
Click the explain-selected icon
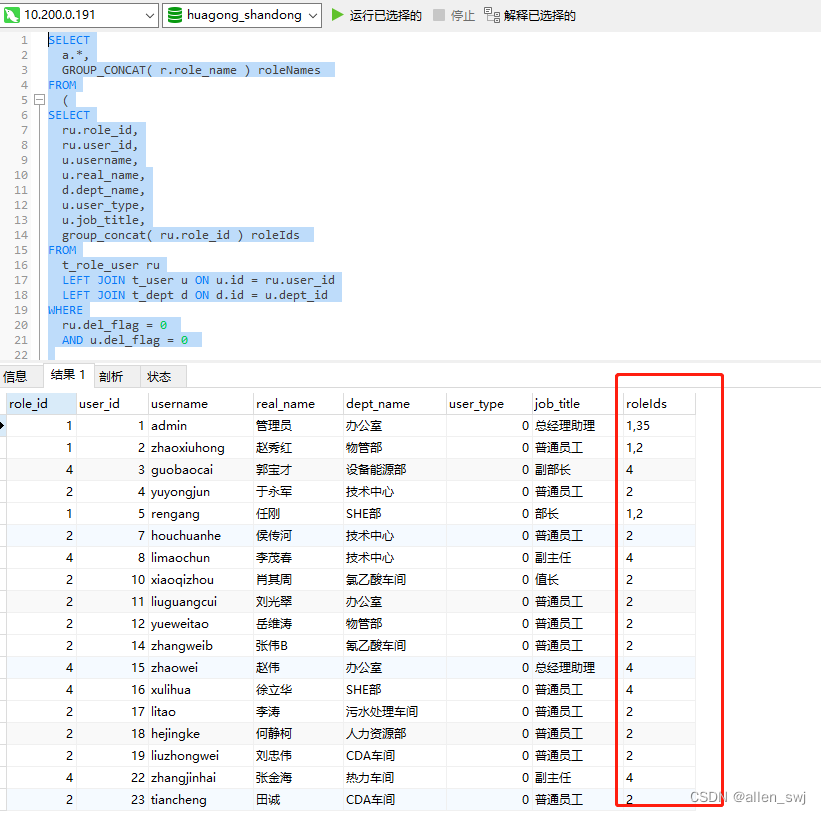click(x=492, y=15)
